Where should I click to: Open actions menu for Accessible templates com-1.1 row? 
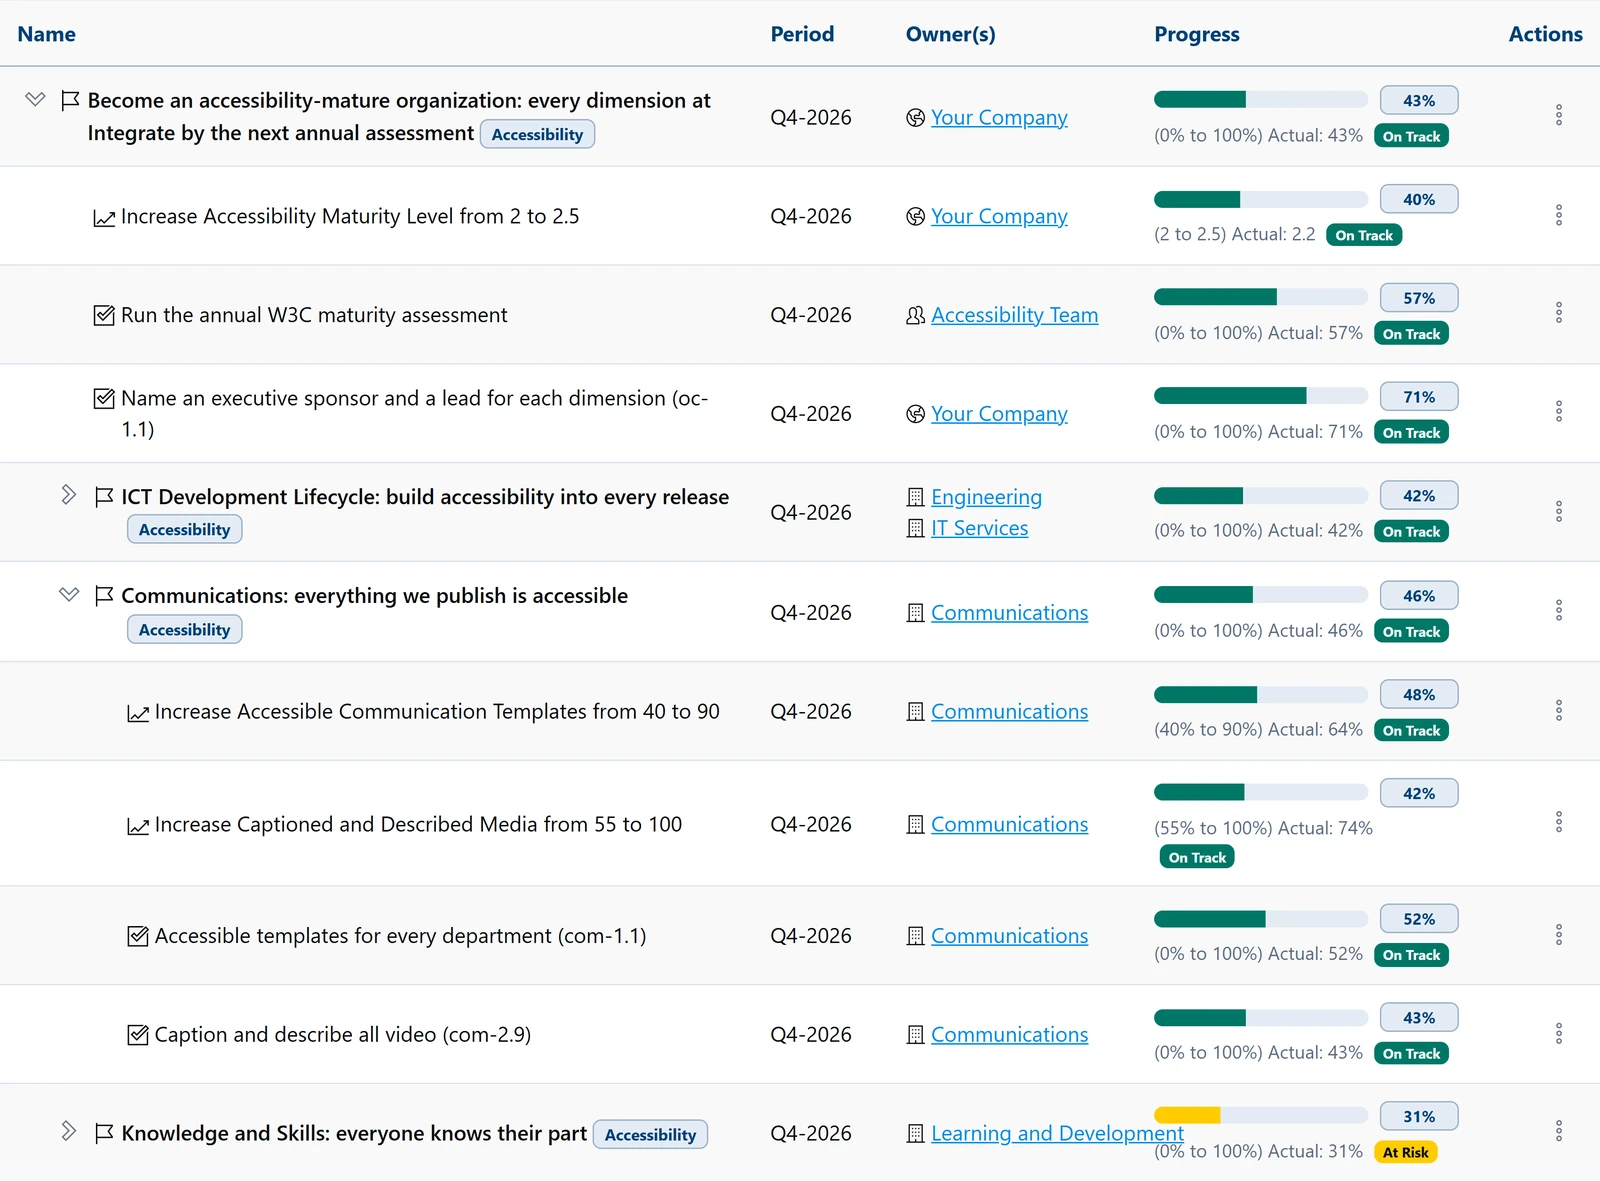(1558, 935)
